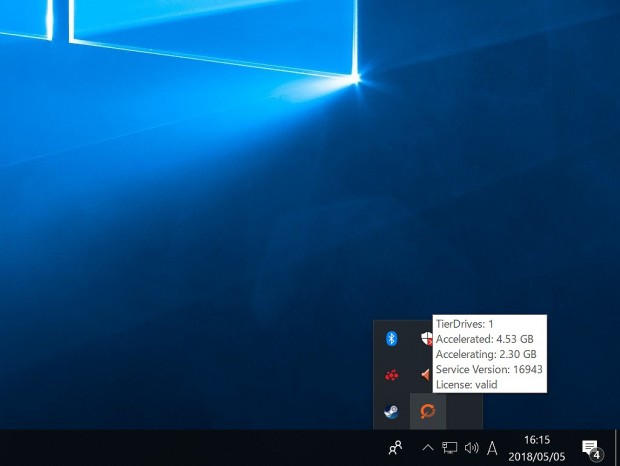This screenshot has height=466, width=620.
Task: Click the orange speaker tray icon
Action: [426, 374]
